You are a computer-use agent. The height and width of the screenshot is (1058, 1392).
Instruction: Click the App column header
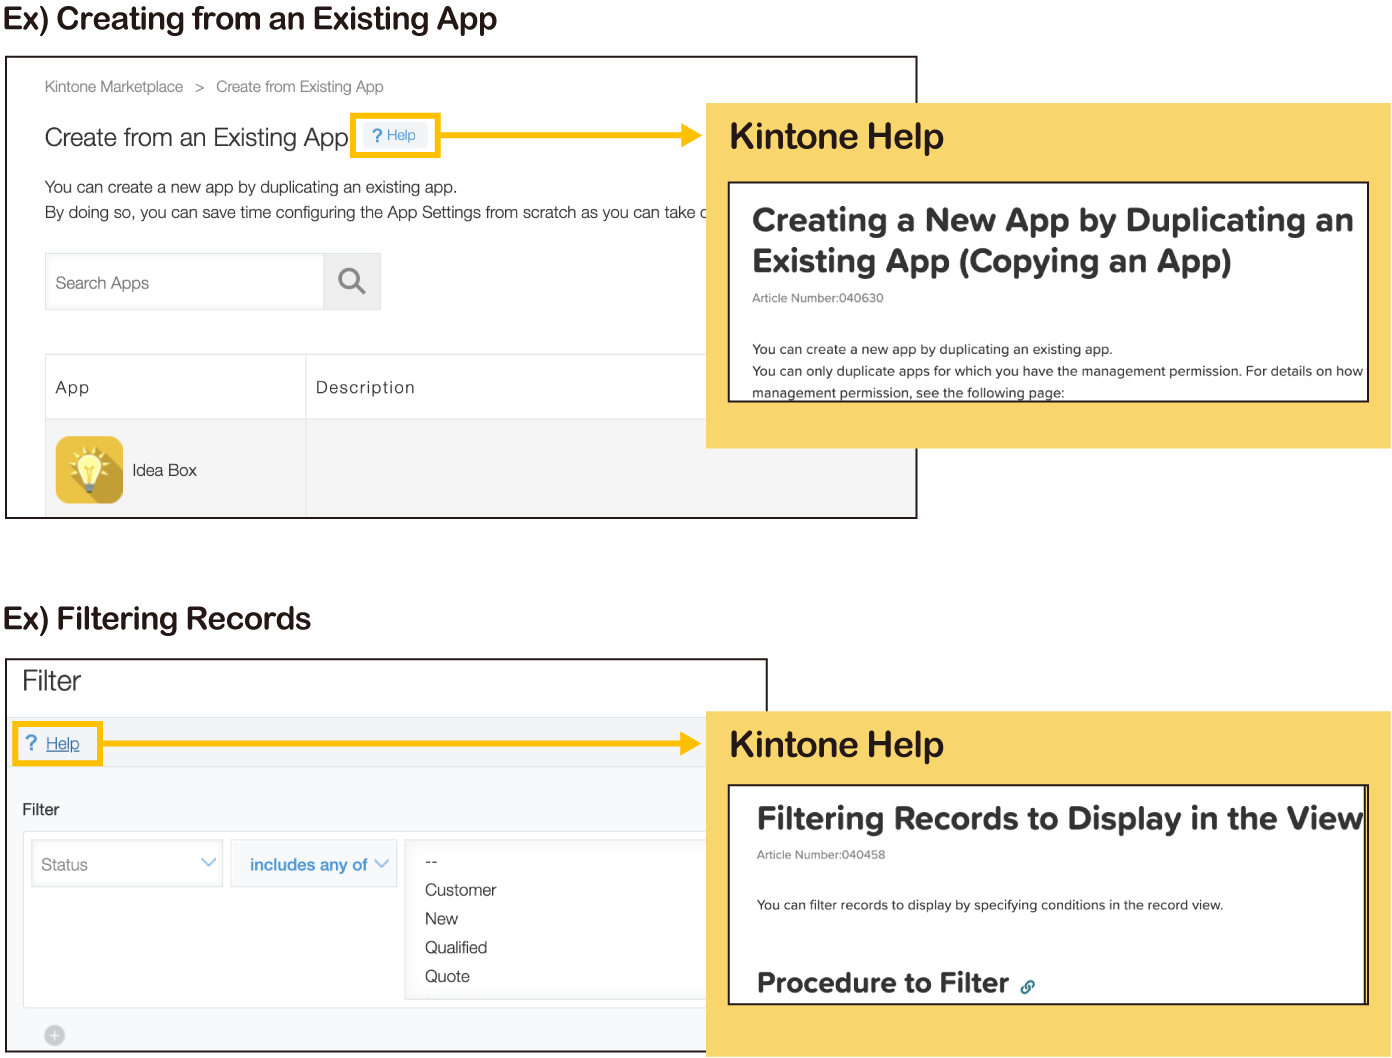tap(72, 387)
